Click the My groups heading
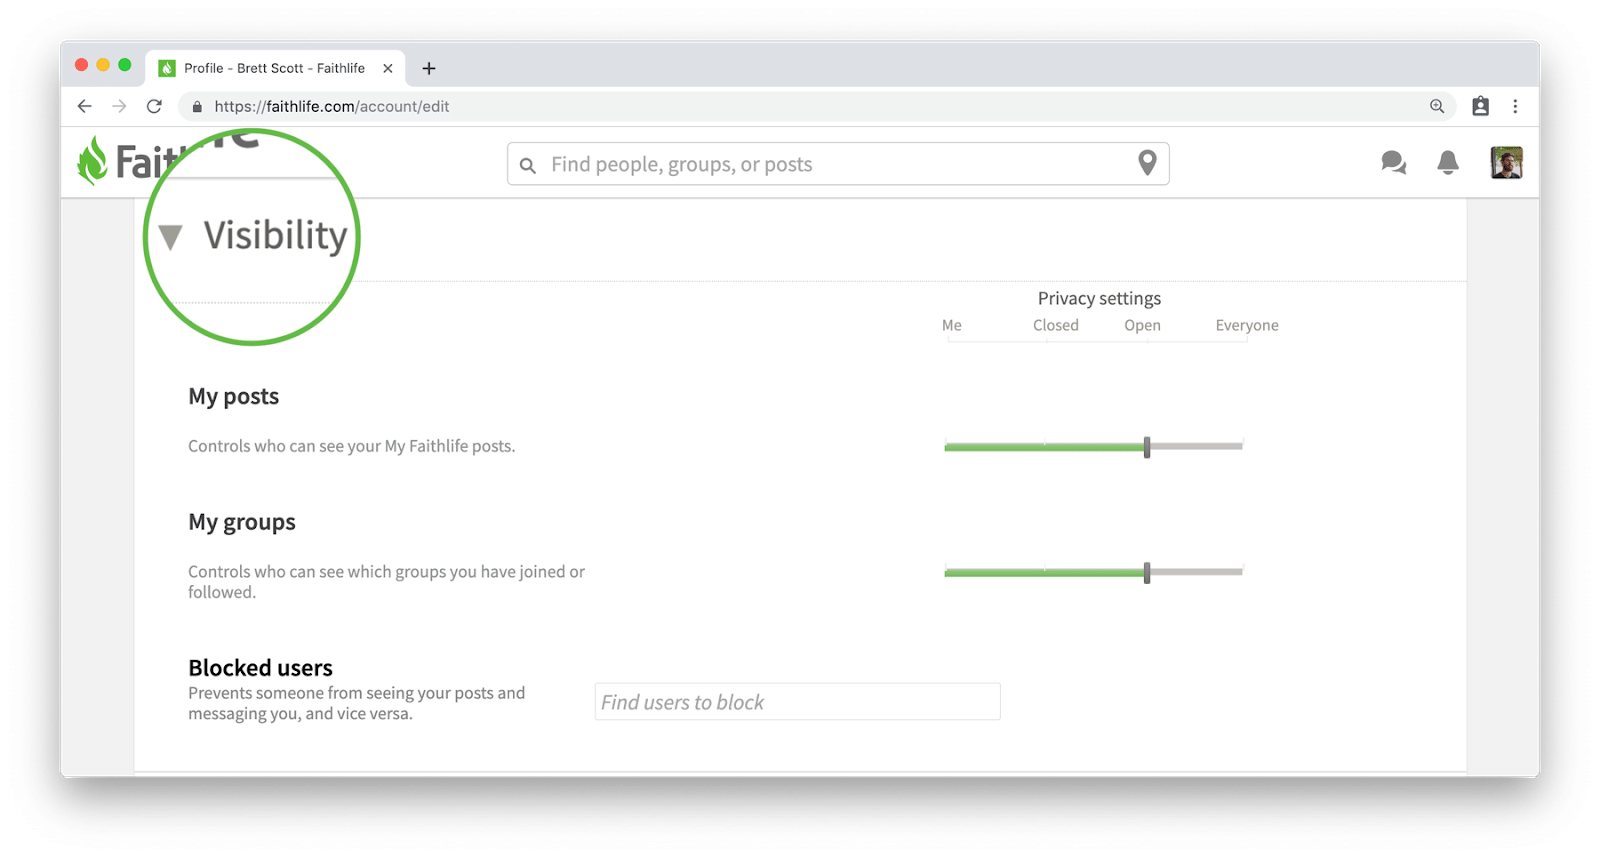Screen dimensions: 1600x857 242,522
